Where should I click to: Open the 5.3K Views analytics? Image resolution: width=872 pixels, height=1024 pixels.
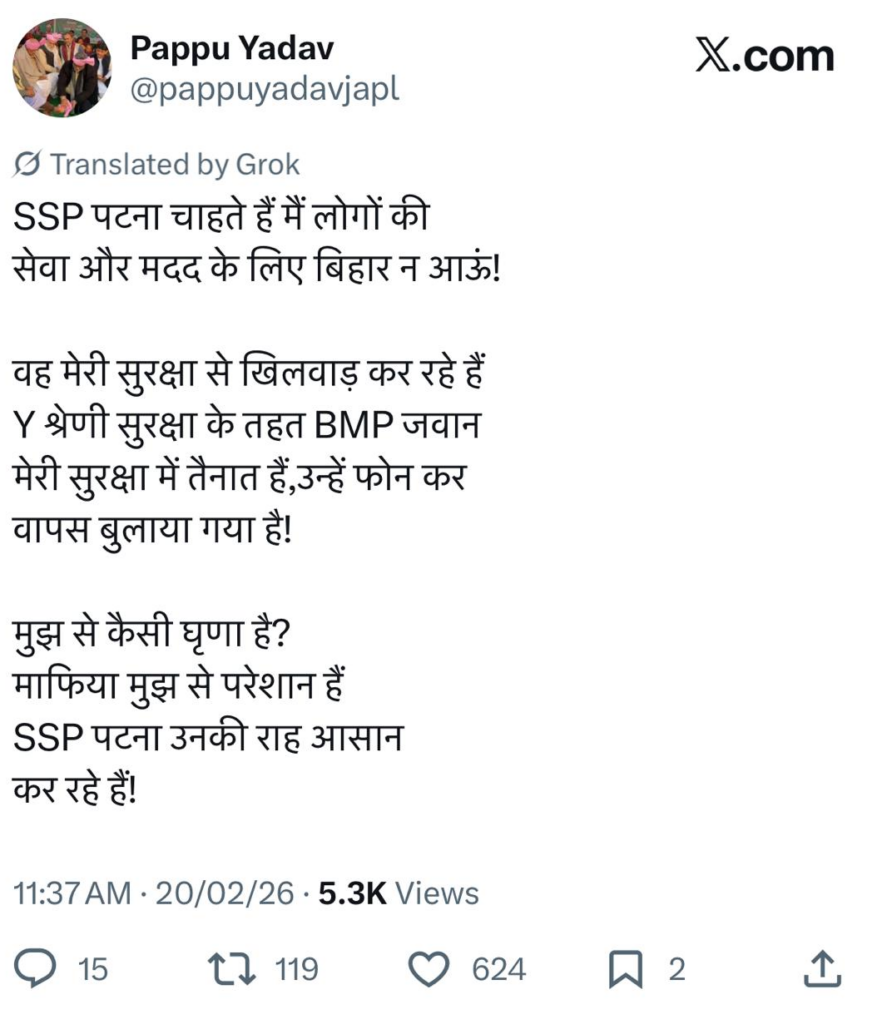point(398,893)
